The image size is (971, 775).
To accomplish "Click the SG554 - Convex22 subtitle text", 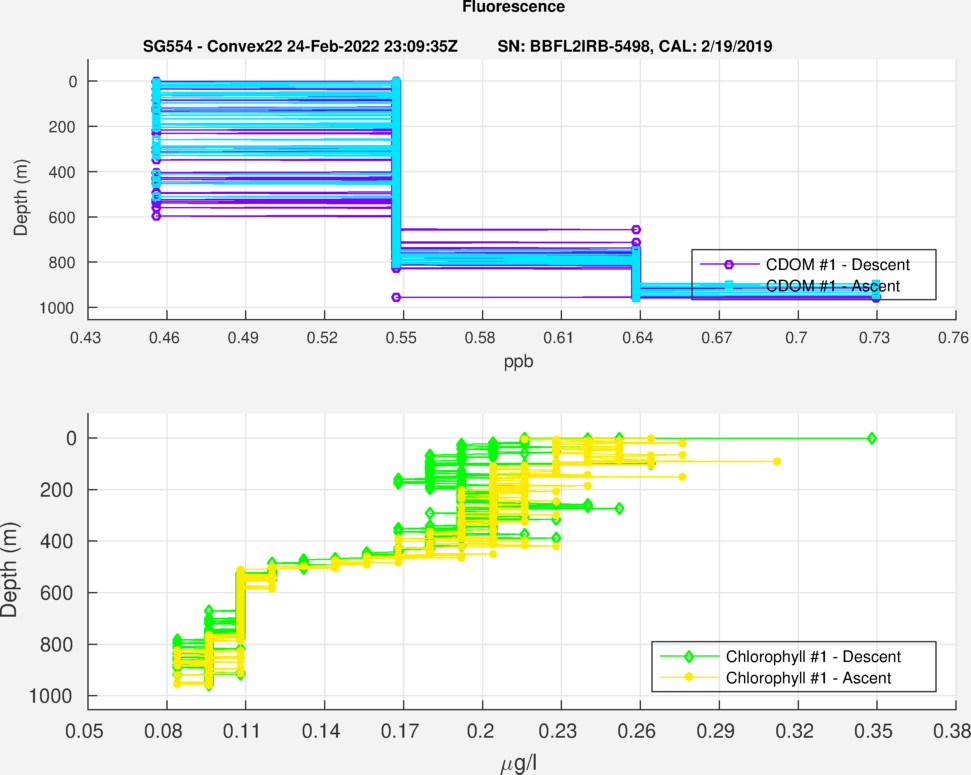I will point(300,47).
